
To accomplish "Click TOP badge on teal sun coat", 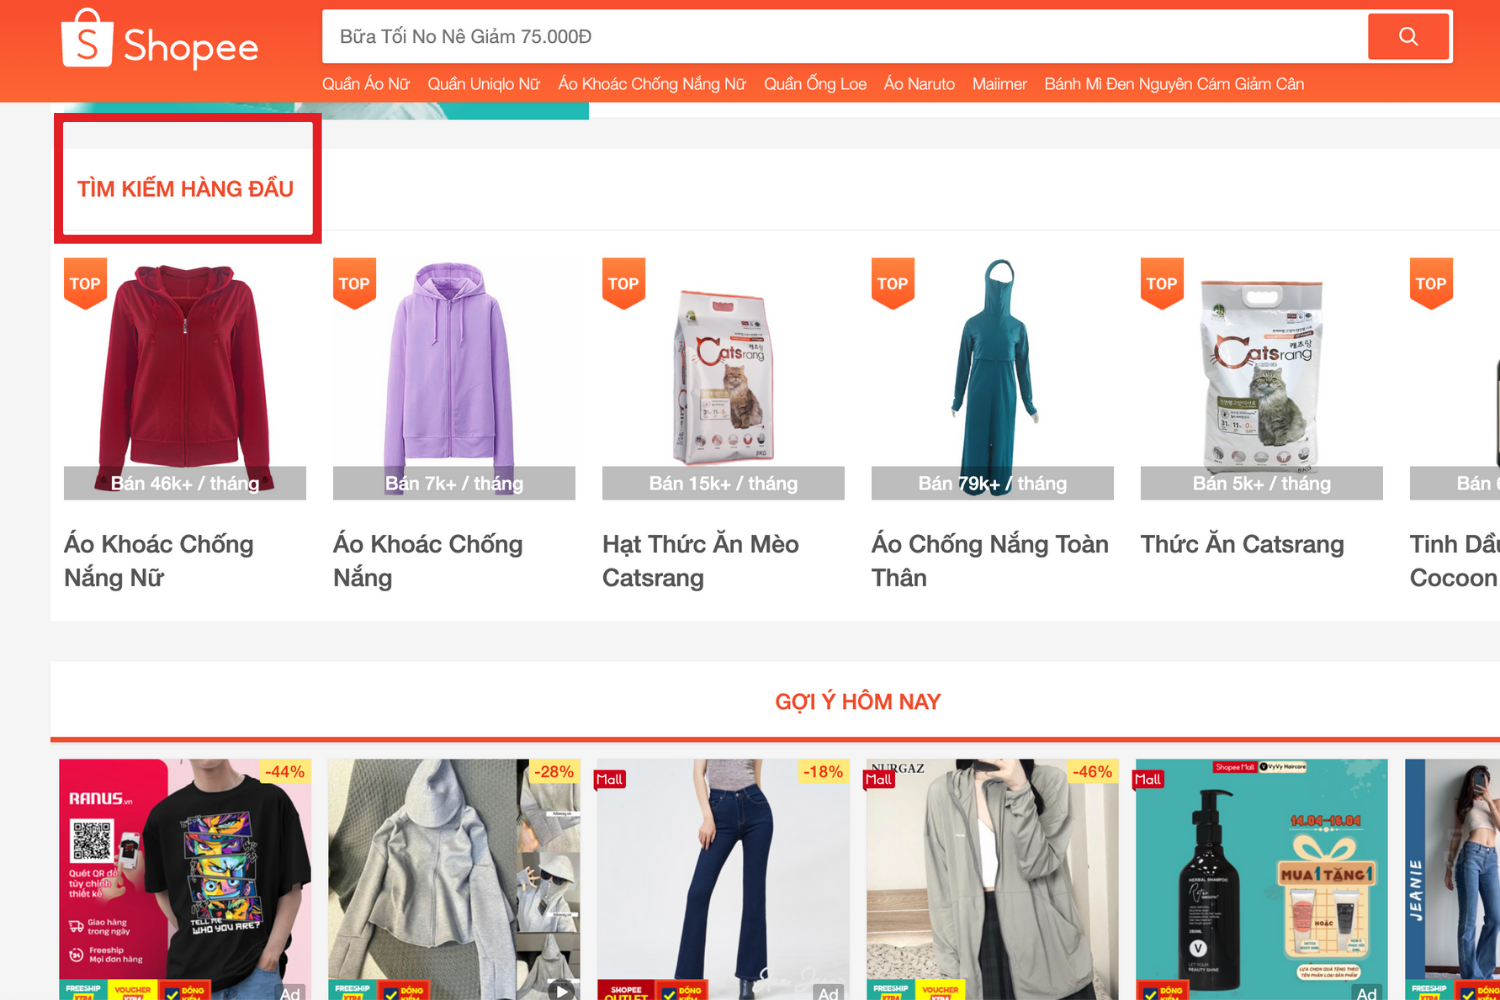I will 892,283.
